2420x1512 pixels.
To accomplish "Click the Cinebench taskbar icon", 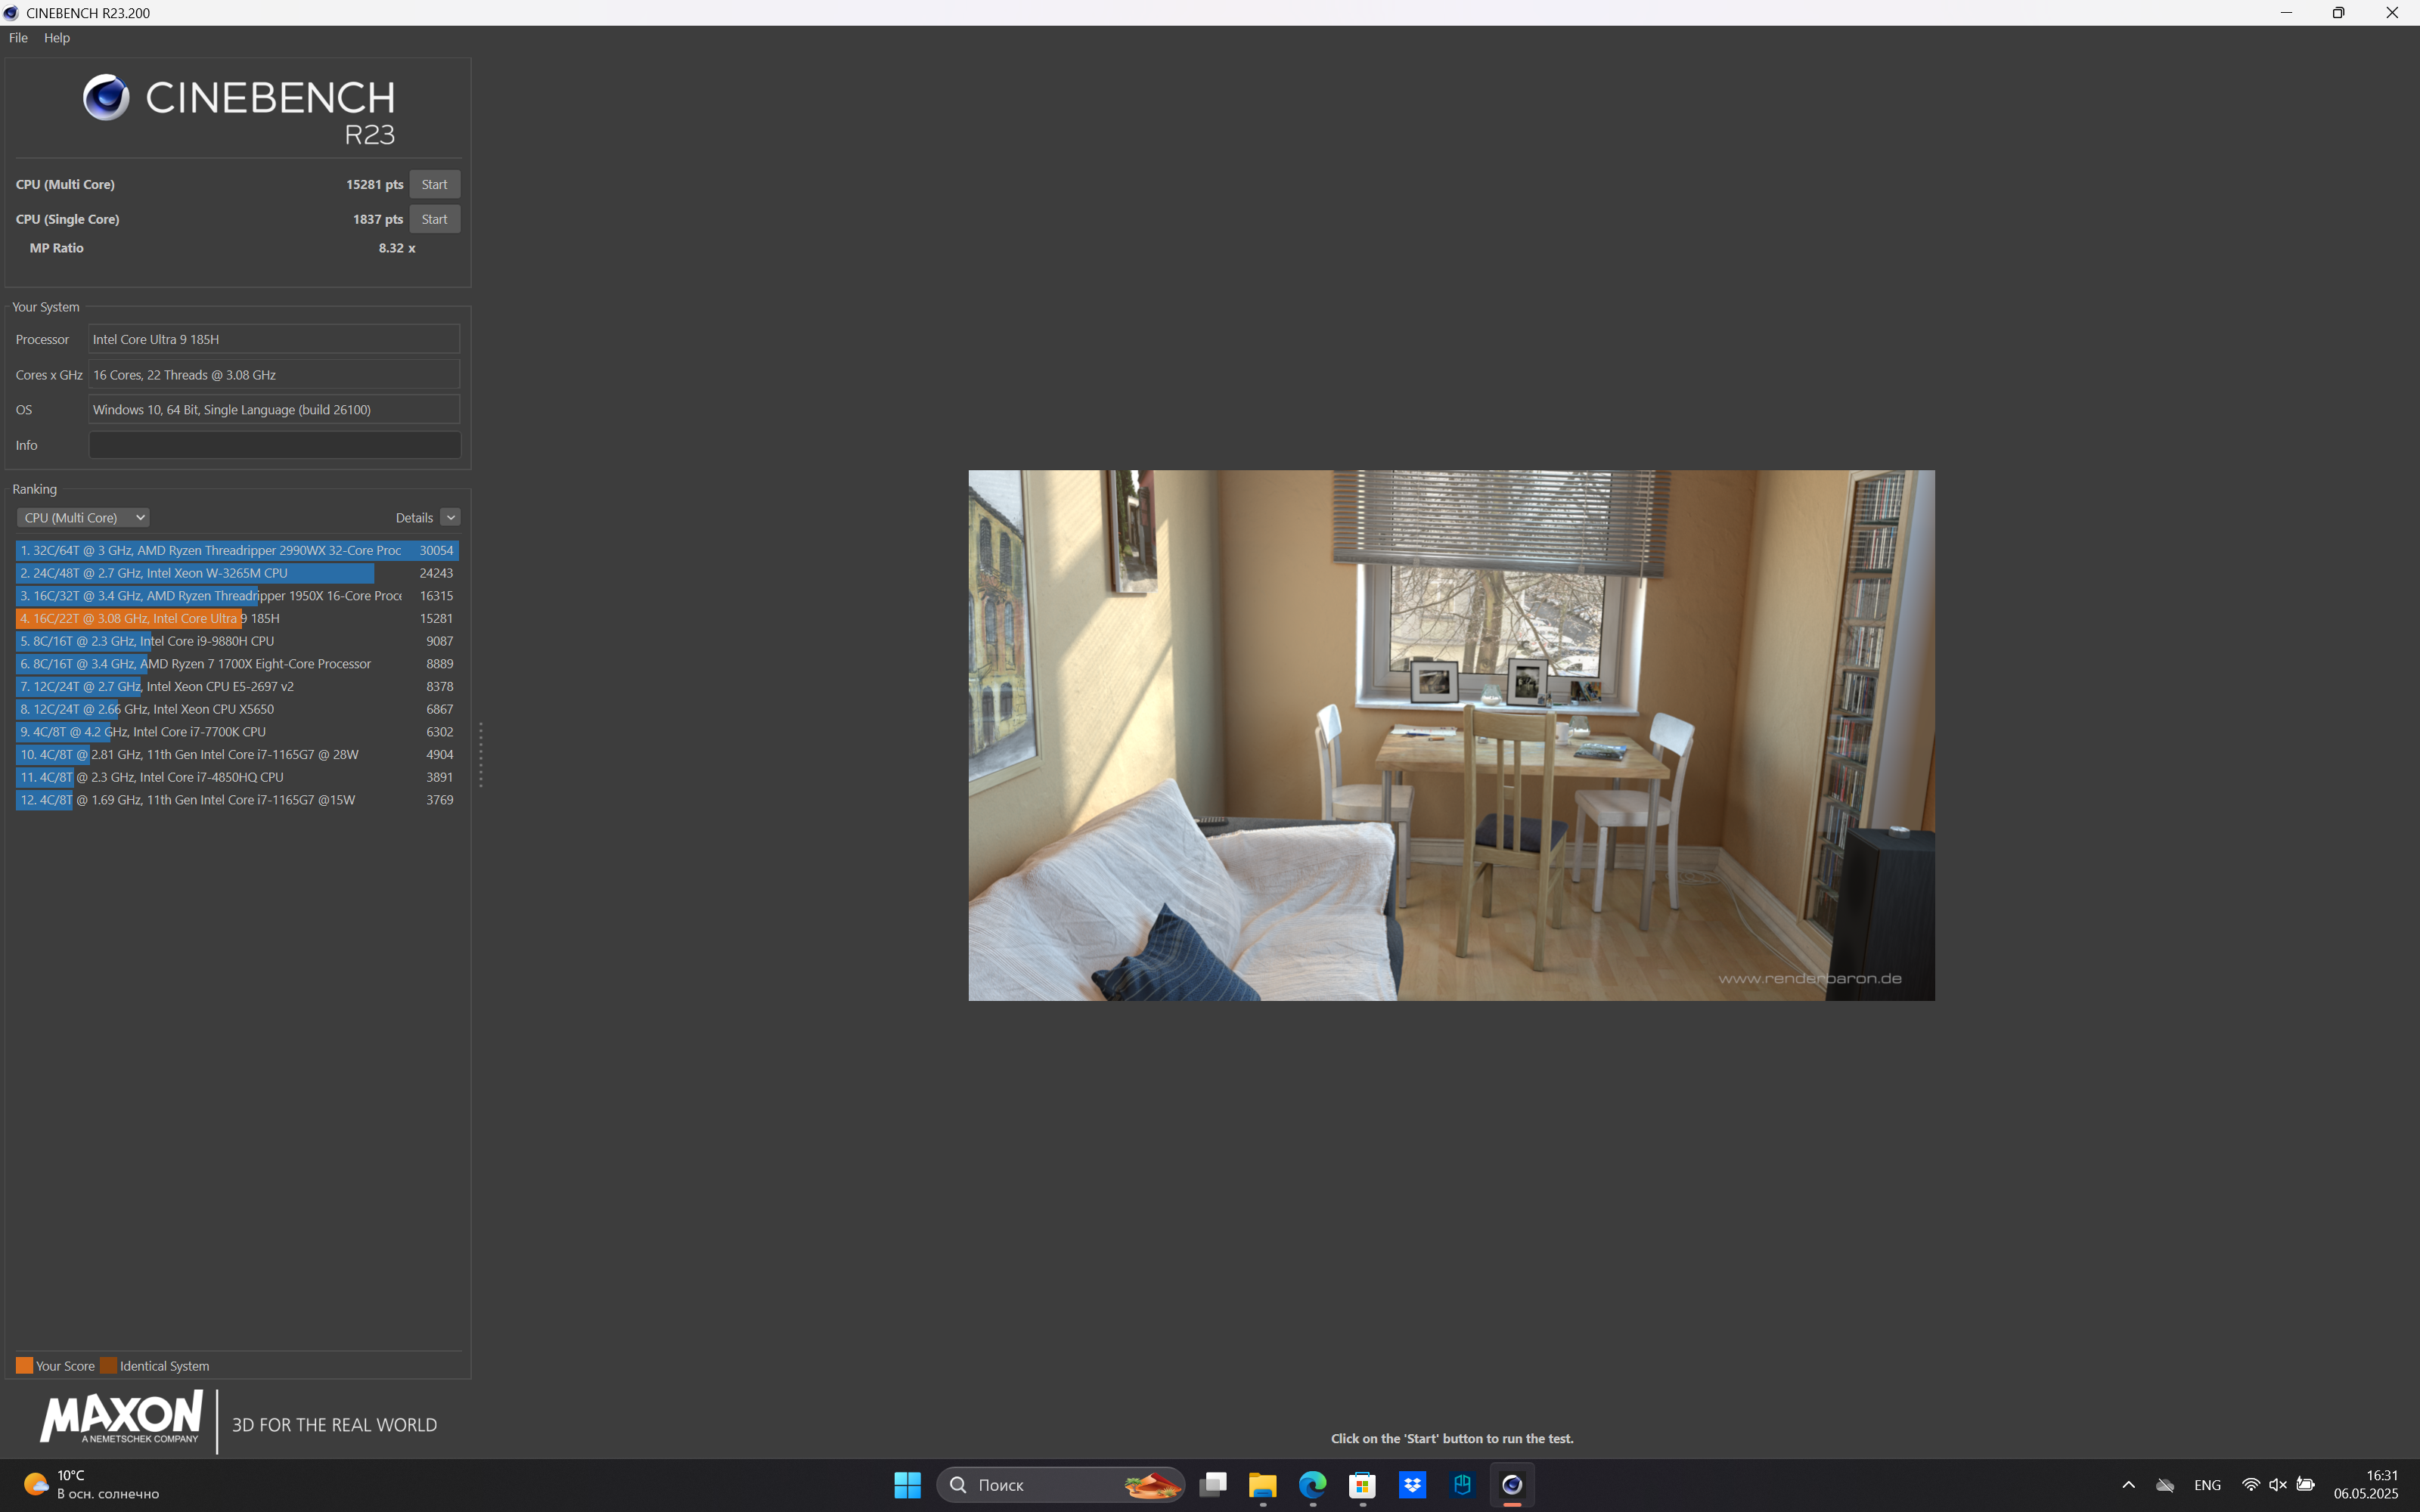I will pos(1512,1485).
